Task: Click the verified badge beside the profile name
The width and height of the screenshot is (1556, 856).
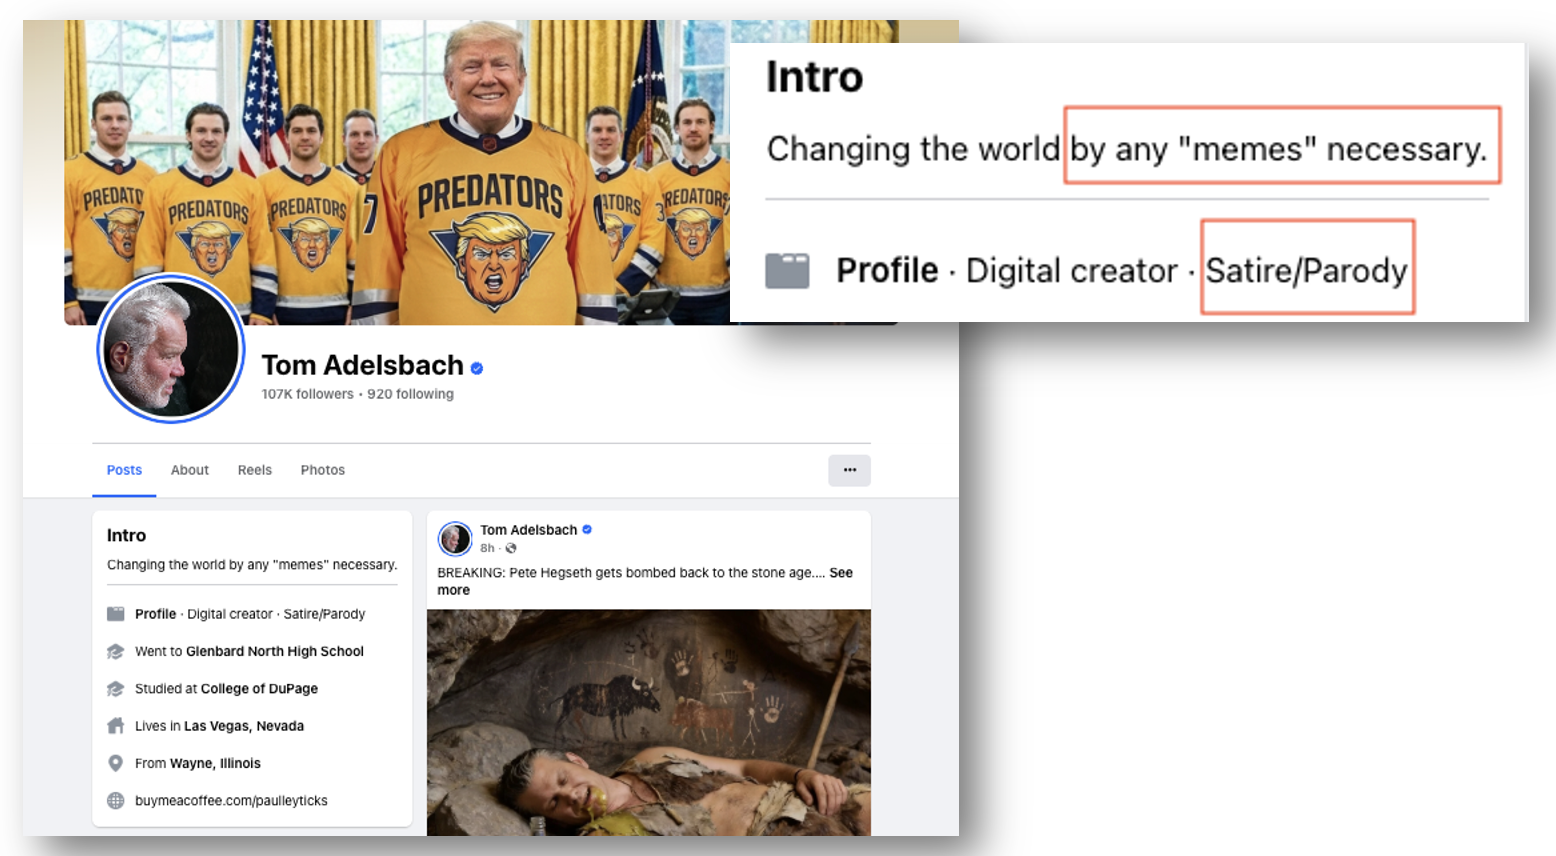Action: 477,368
